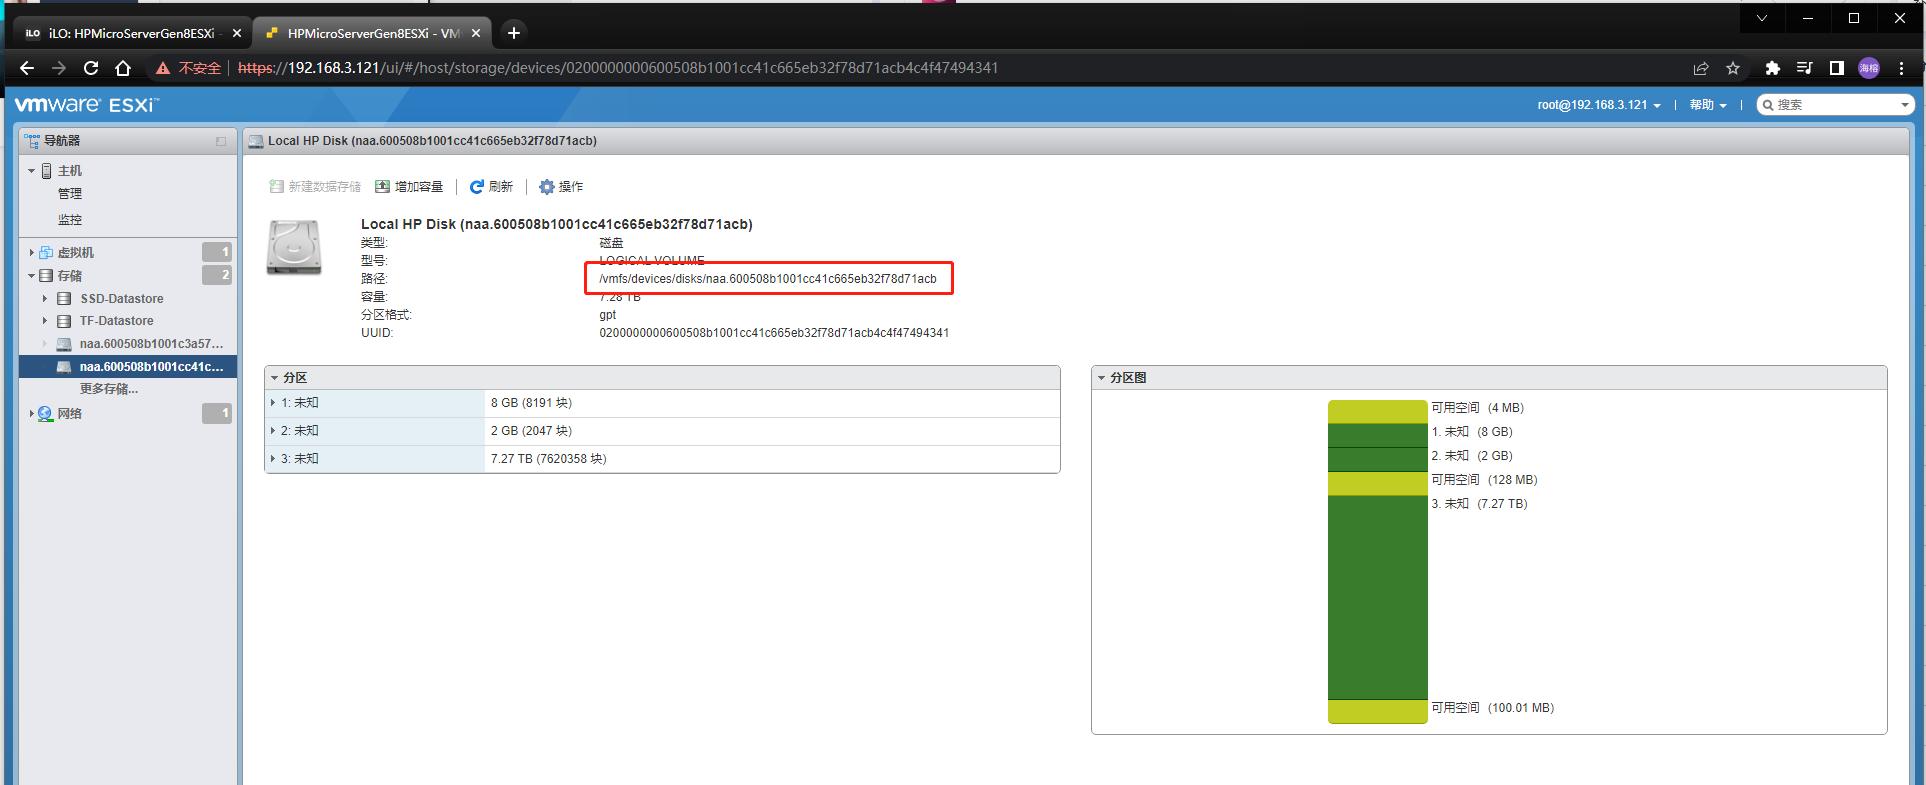Open the 操作 actions gear menu
Screen dimensions: 1926x785
click(x=561, y=187)
